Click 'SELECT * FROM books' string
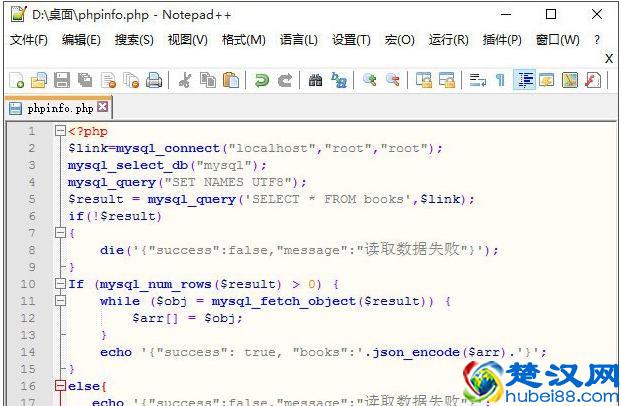 click(x=327, y=199)
